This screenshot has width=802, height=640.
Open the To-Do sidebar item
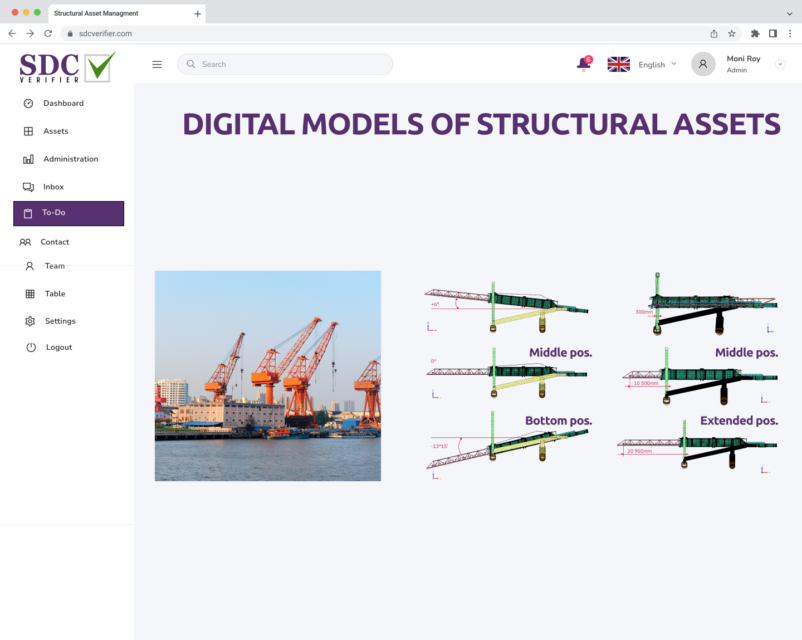(x=68, y=213)
